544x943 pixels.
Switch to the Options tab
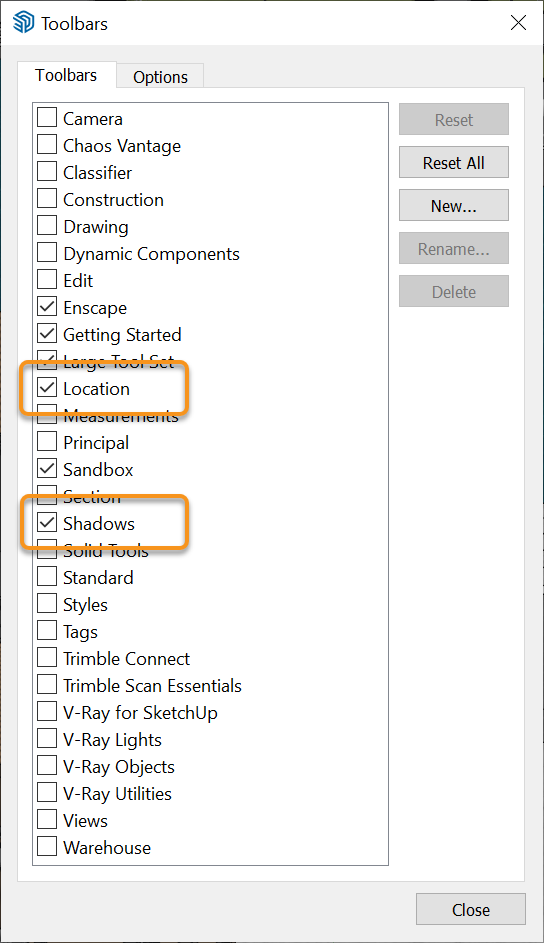point(160,76)
